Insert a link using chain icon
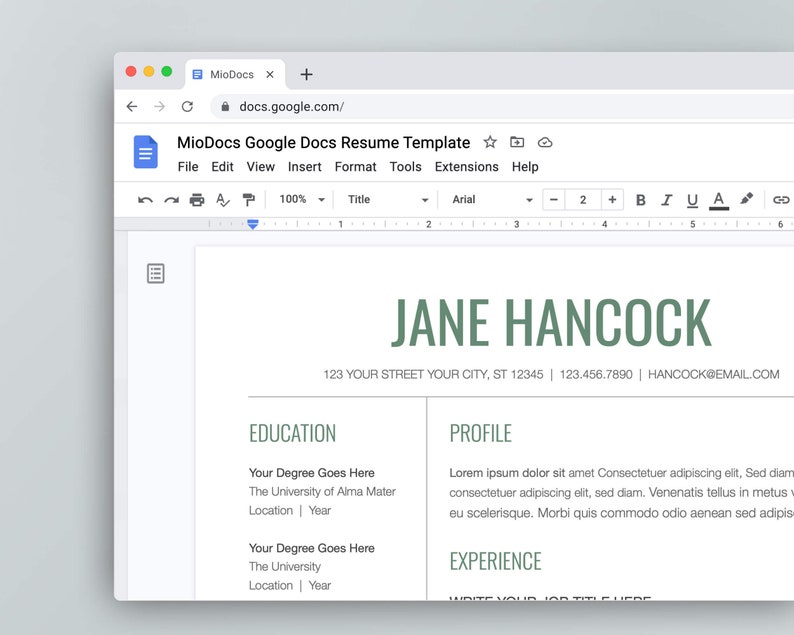Image resolution: width=794 pixels, height=635 pixels. coord(781,200)
